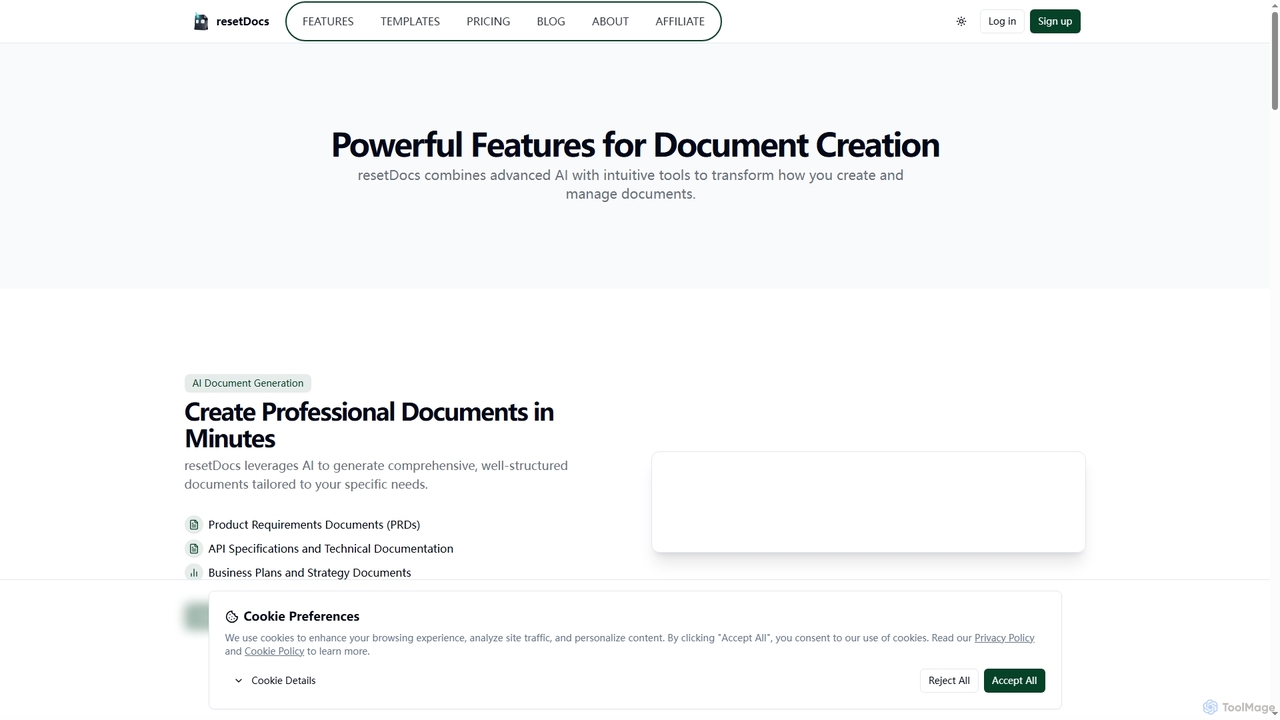Click the resetDocs brand name

click(242, 21)
